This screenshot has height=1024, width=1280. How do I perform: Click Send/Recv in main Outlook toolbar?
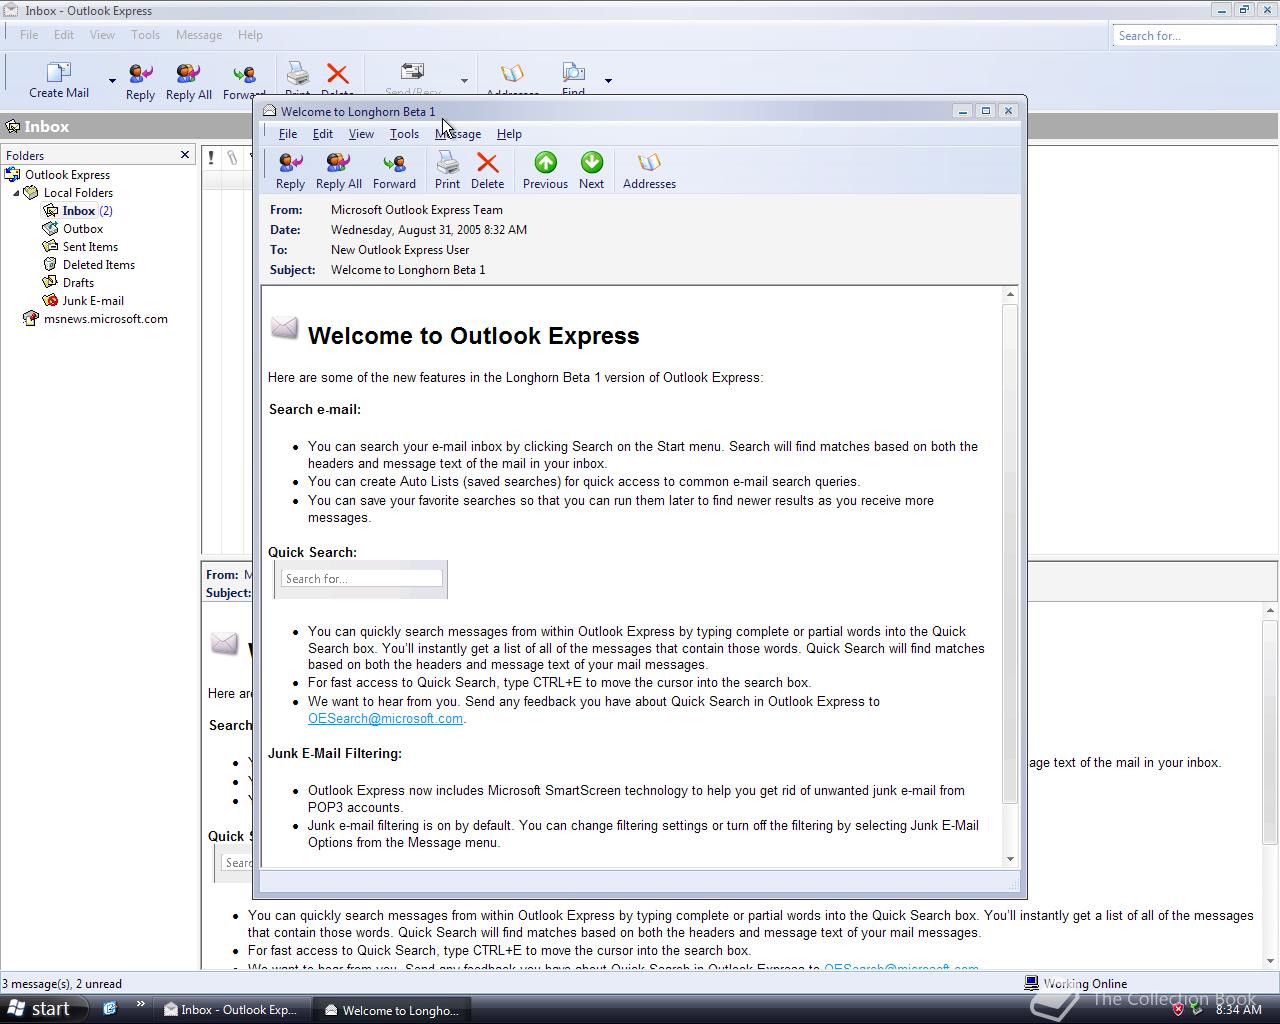pyautogui.click(x=412, y=80)
